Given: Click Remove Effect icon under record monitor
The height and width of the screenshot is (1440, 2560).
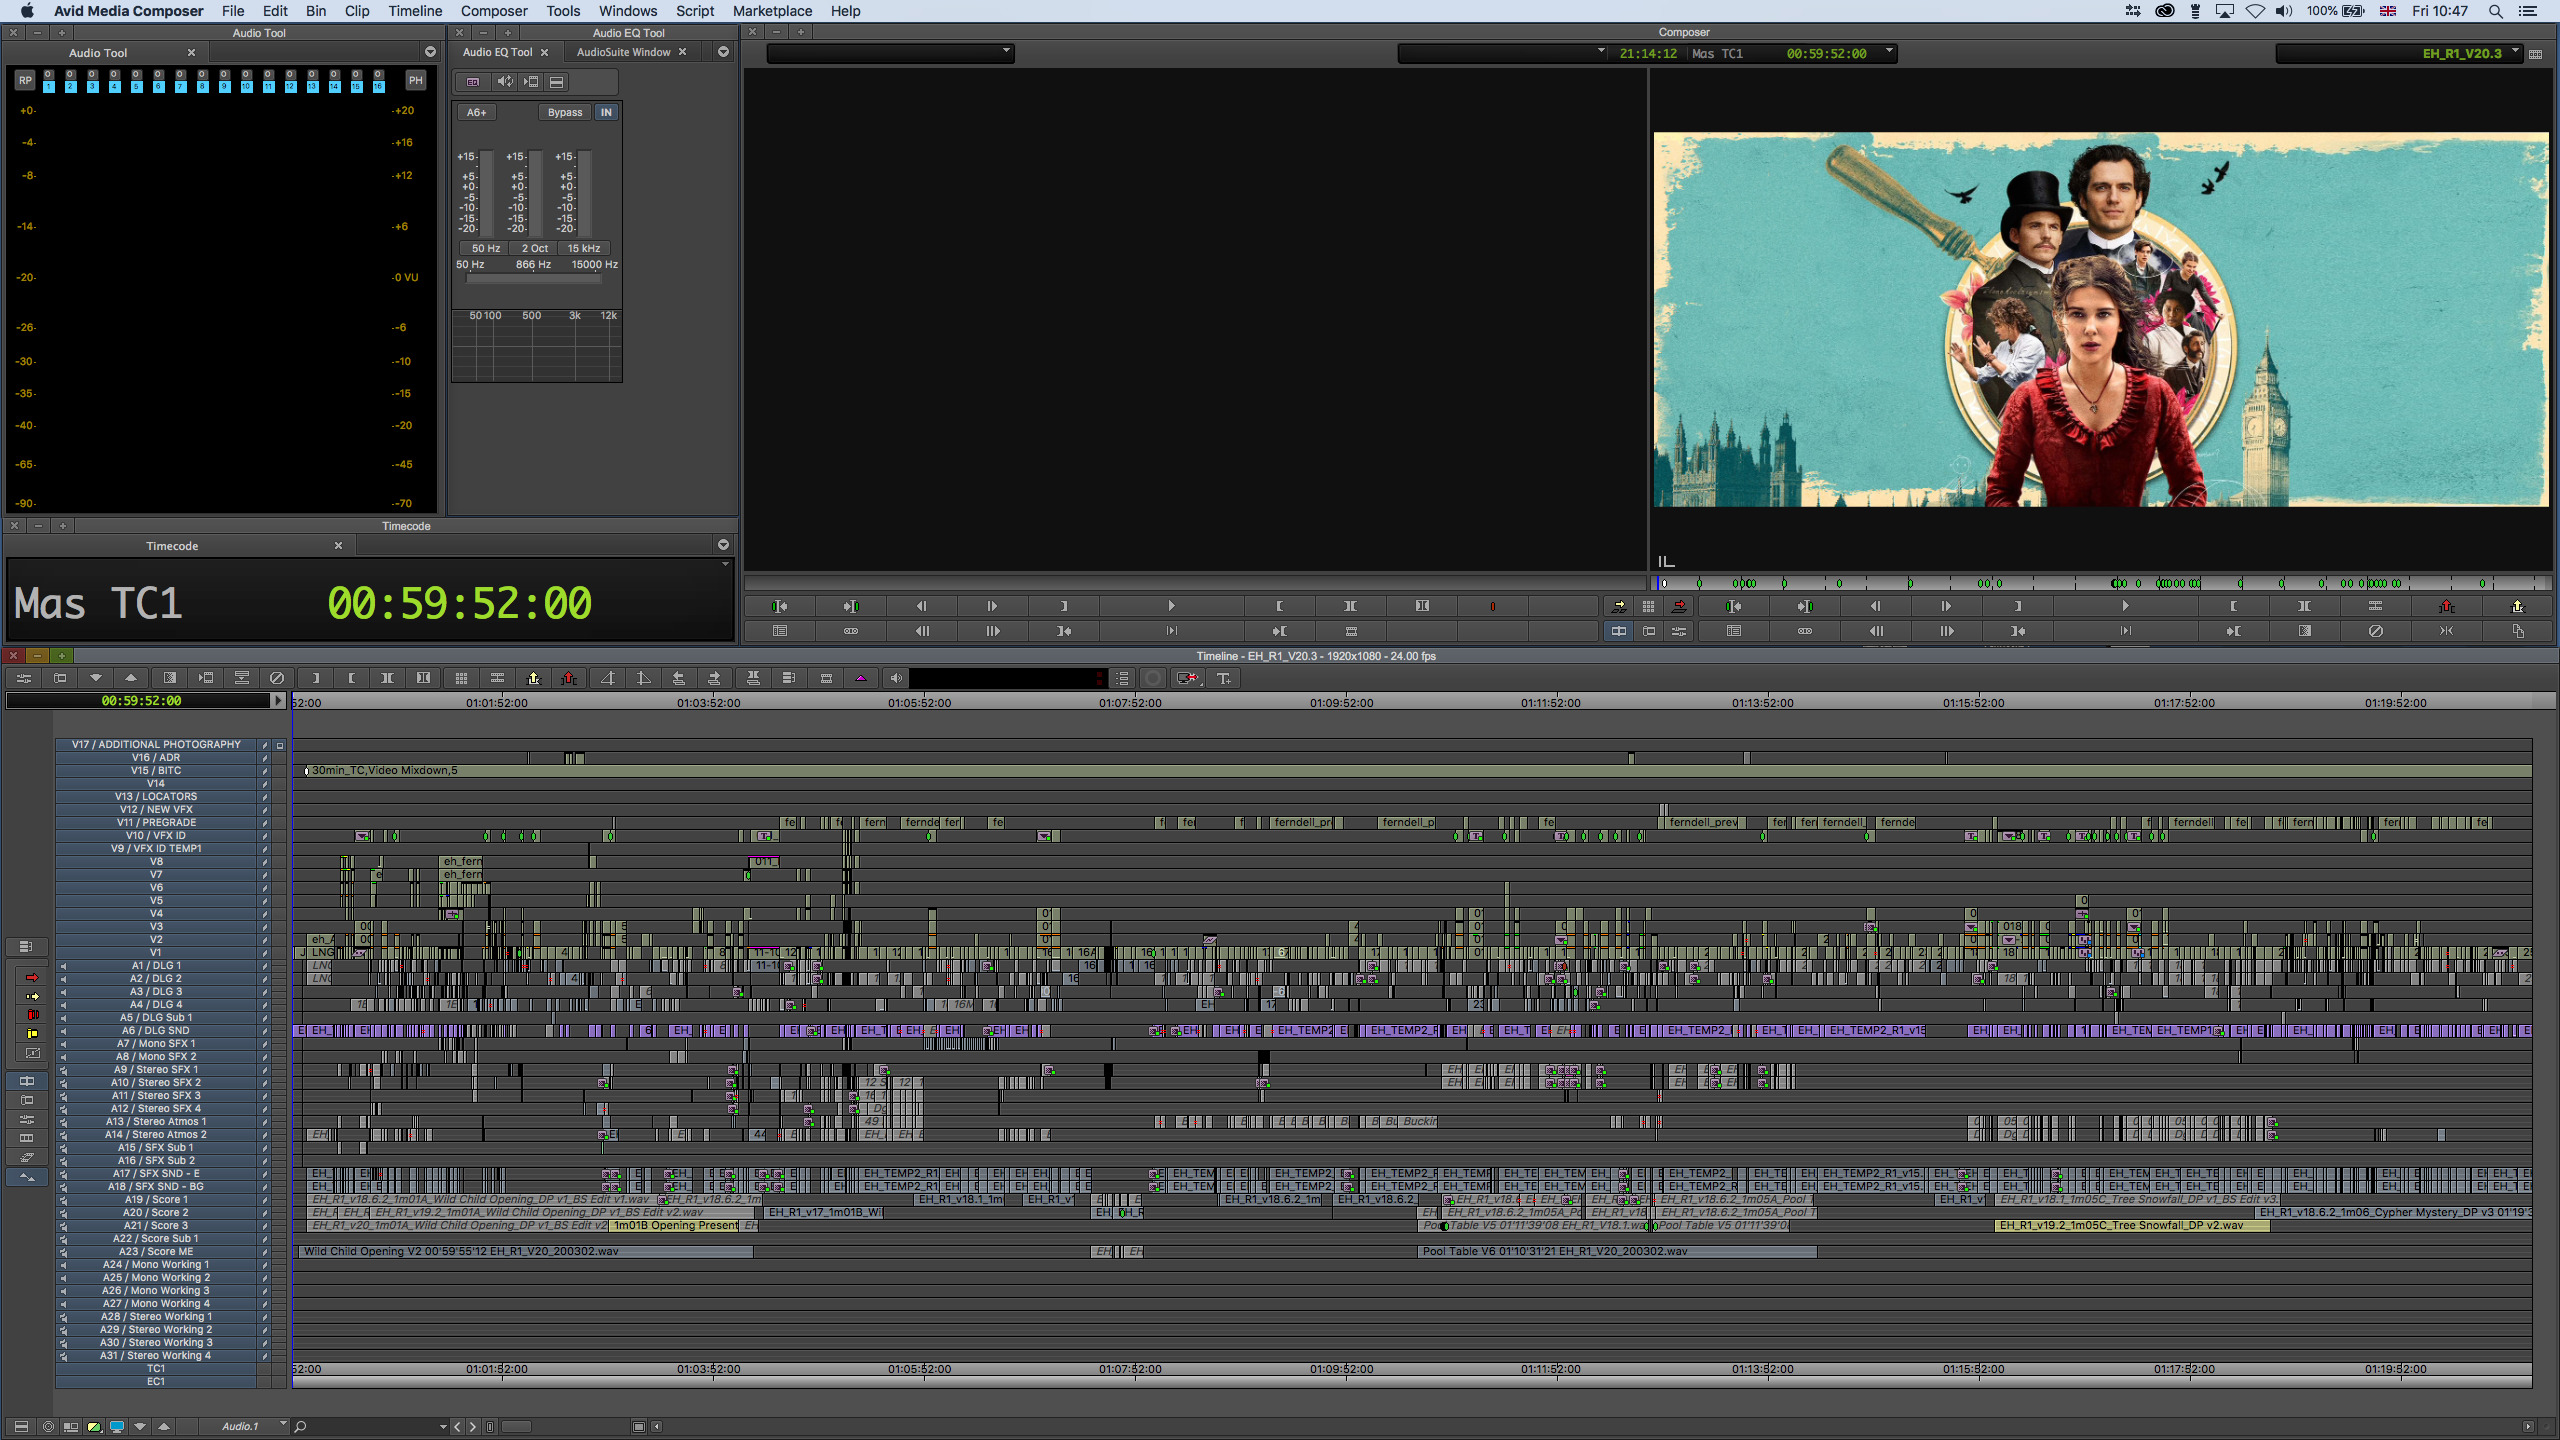Looking at the screenshot, I should pos(2376,631).
